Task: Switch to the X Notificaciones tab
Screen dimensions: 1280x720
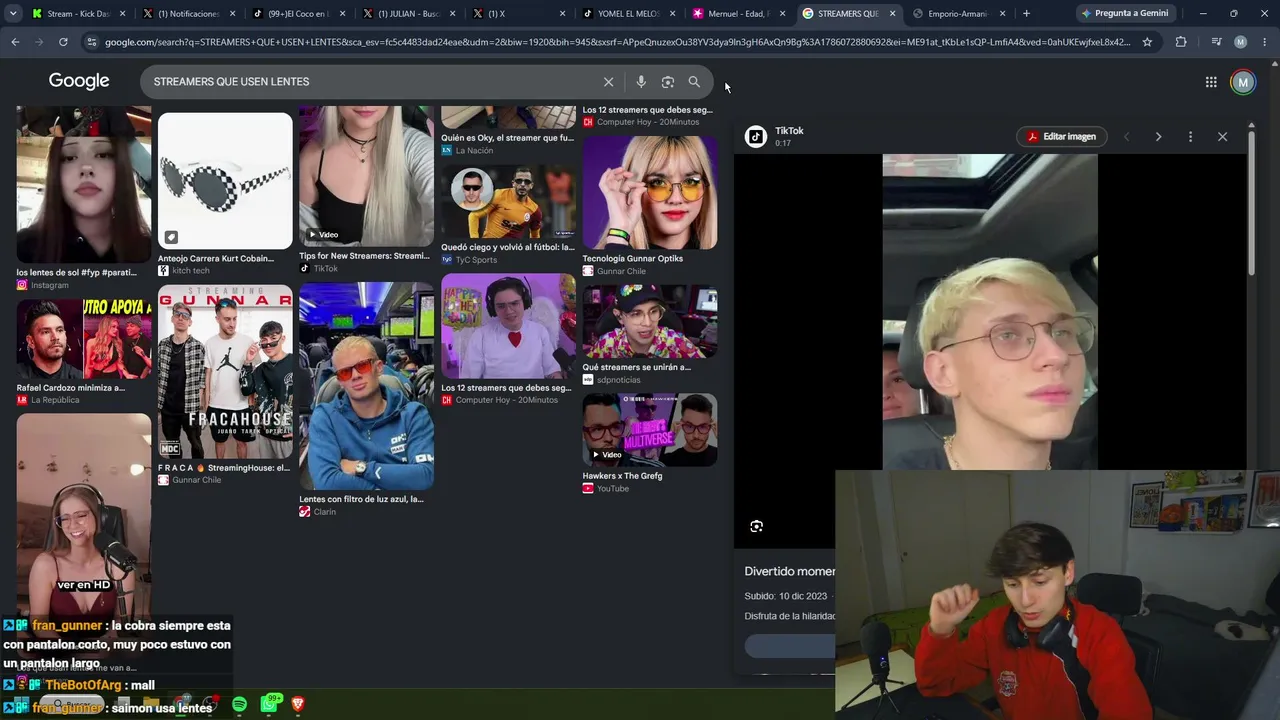Action: 188,14
